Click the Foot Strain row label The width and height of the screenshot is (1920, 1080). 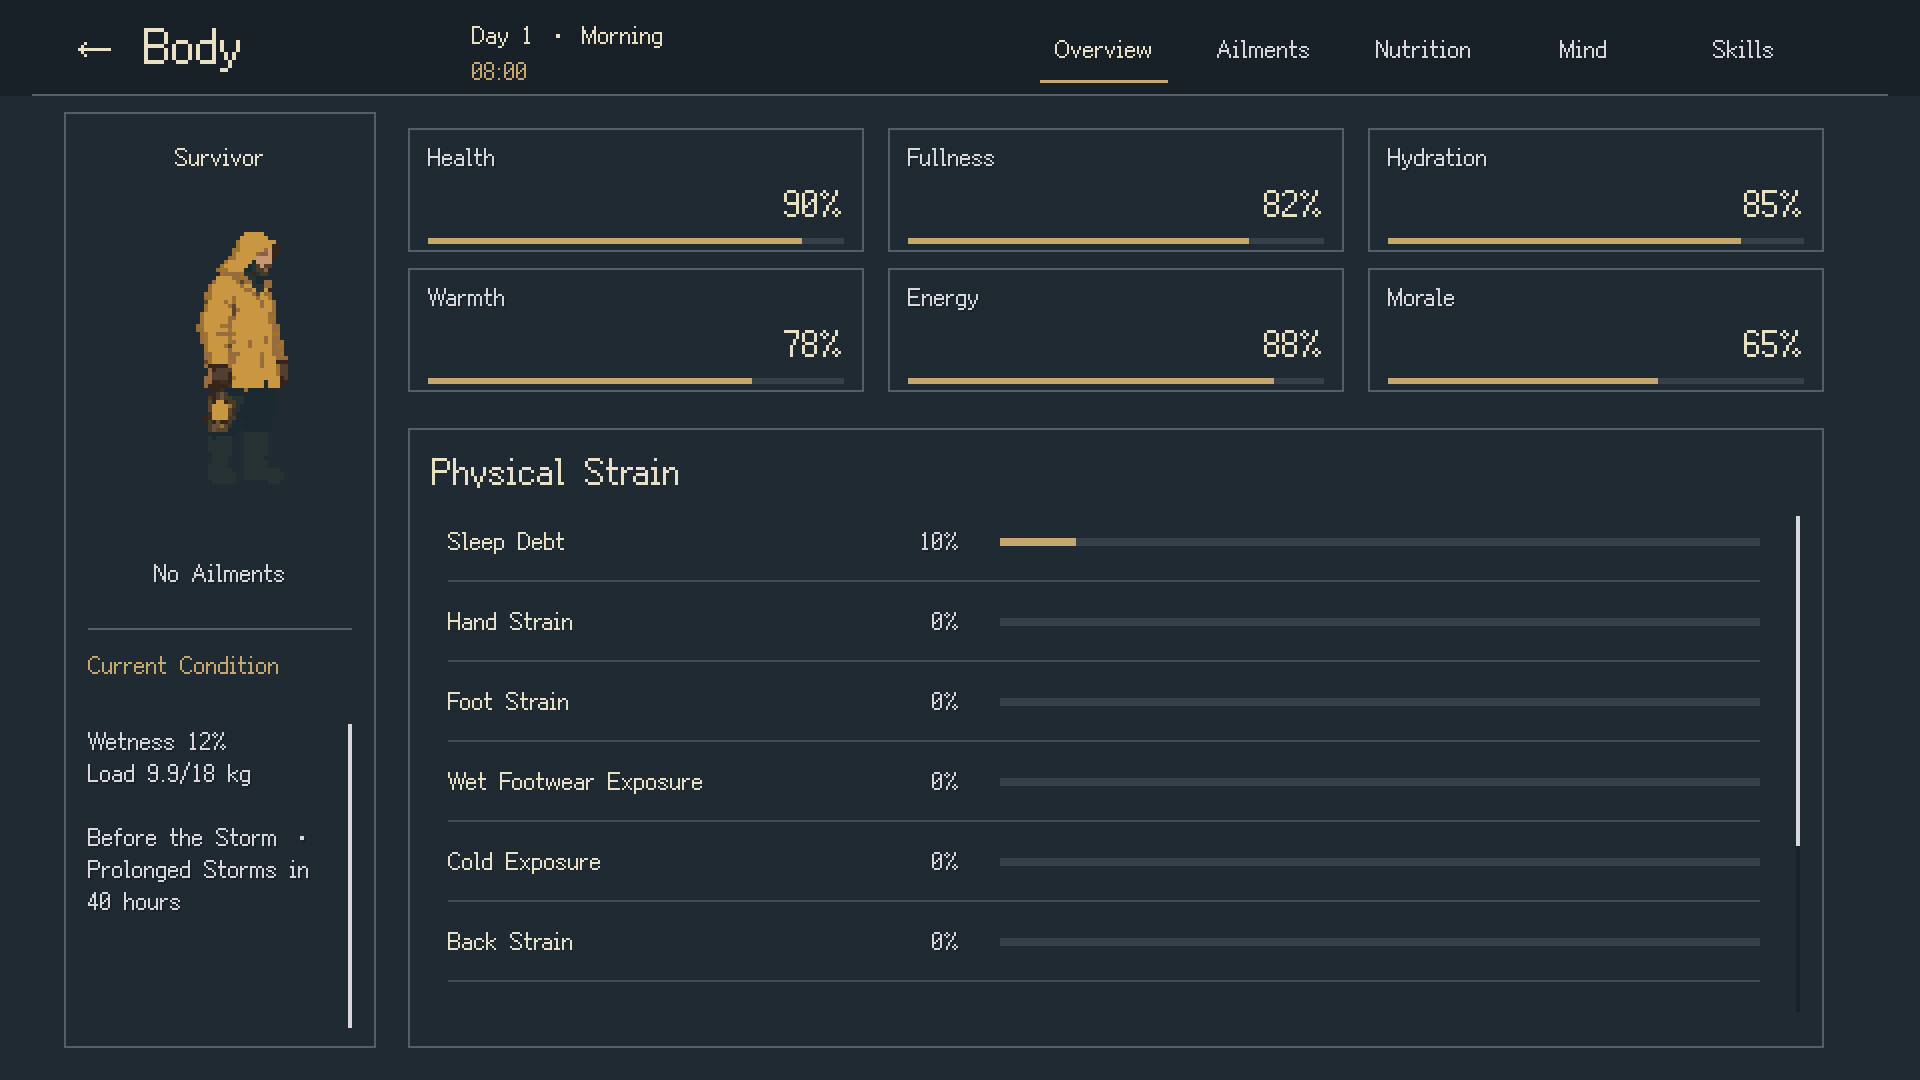click(x=508, y=702)
